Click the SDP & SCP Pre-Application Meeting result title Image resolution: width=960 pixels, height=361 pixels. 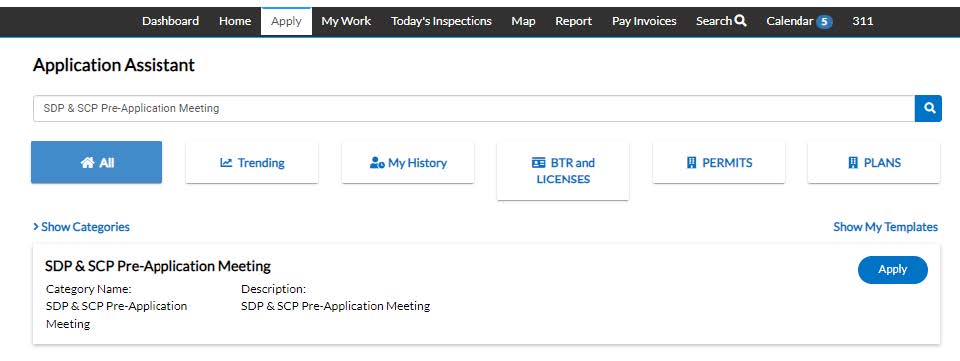pyautogui.click(x=158, y=266)
